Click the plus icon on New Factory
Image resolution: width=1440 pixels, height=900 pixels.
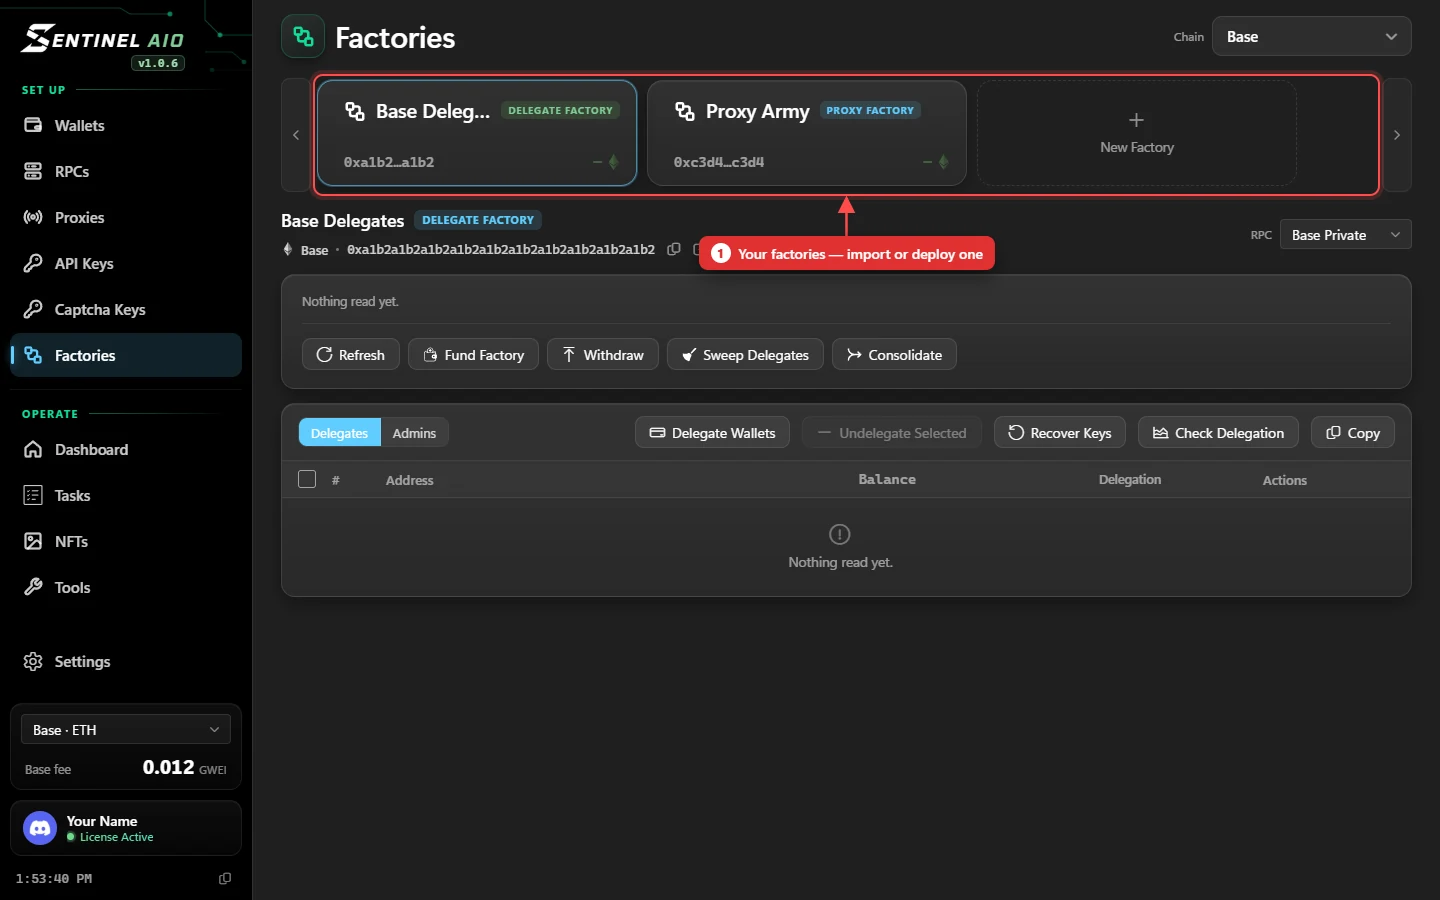[x=1136, y=120]
